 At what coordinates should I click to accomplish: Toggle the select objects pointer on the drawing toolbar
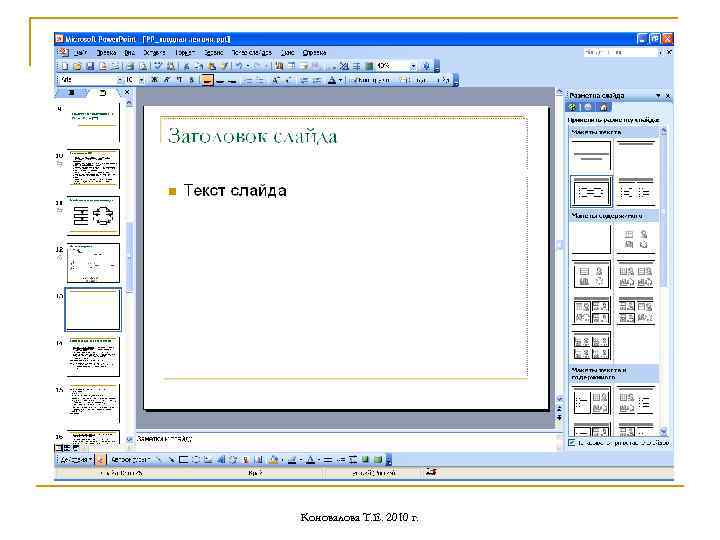pyautogui.click(x=101, y=459)
